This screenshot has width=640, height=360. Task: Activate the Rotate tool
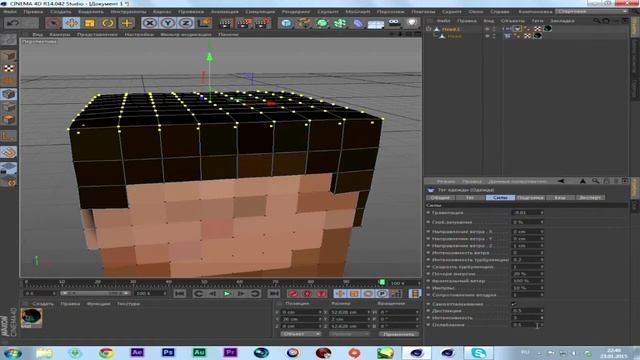point(108,23)
